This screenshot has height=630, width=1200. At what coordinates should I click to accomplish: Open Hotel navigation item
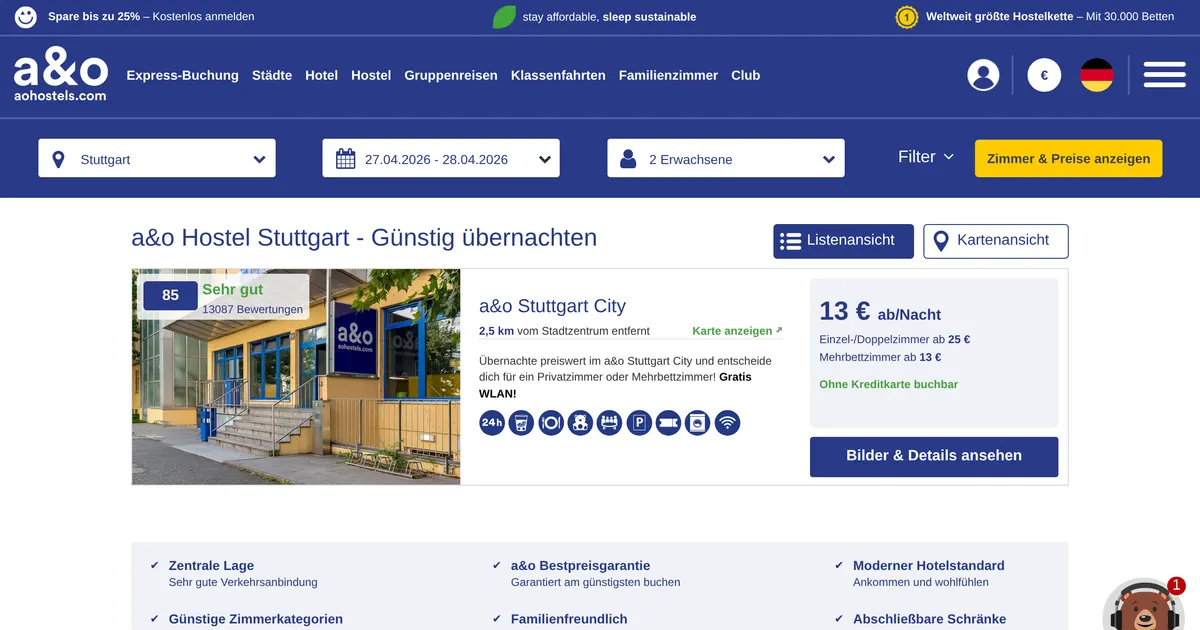[x=322, y=75]
